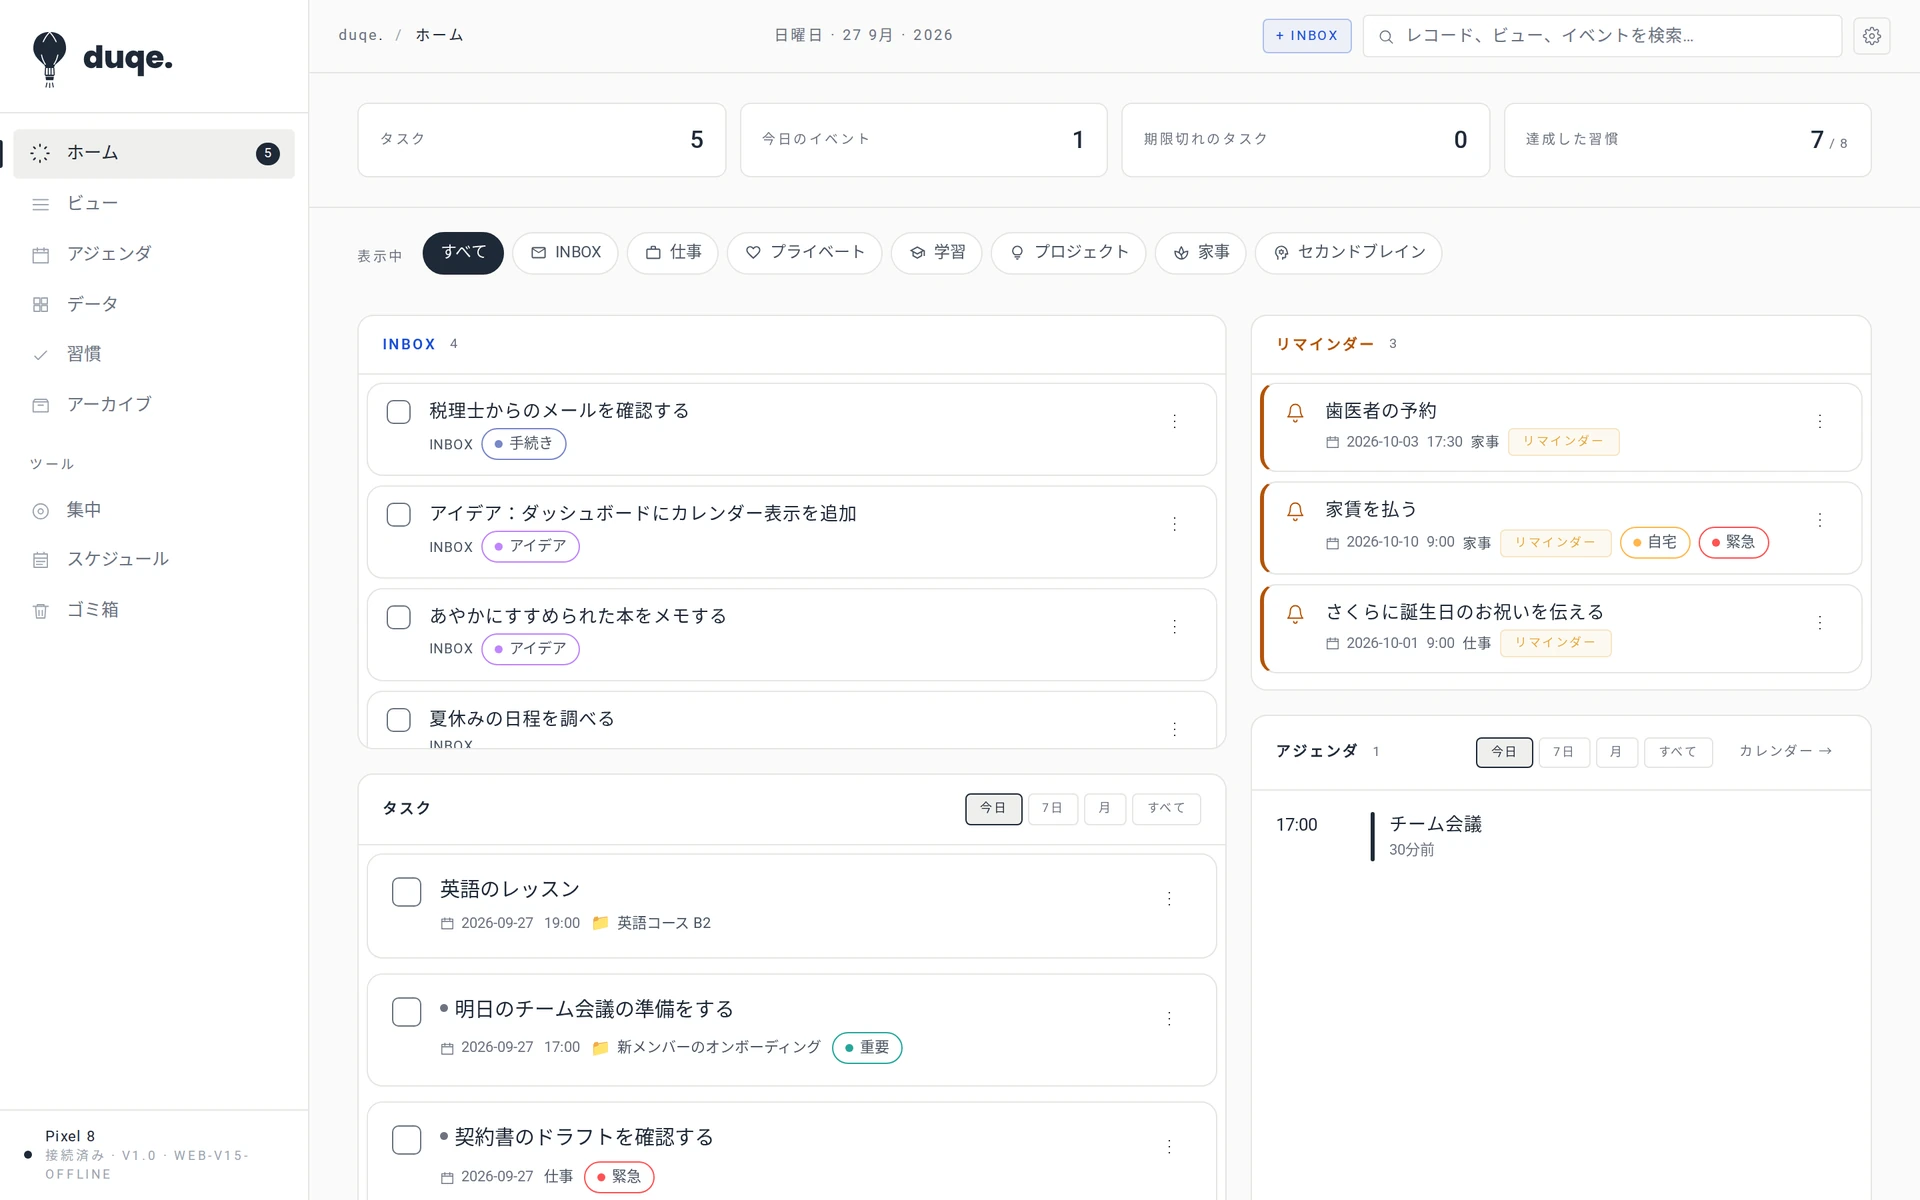Check the アイデア：ダッシュボード task checkbox
Viewport: 1920px width, 1200px height.
click(x=398, y=515)
